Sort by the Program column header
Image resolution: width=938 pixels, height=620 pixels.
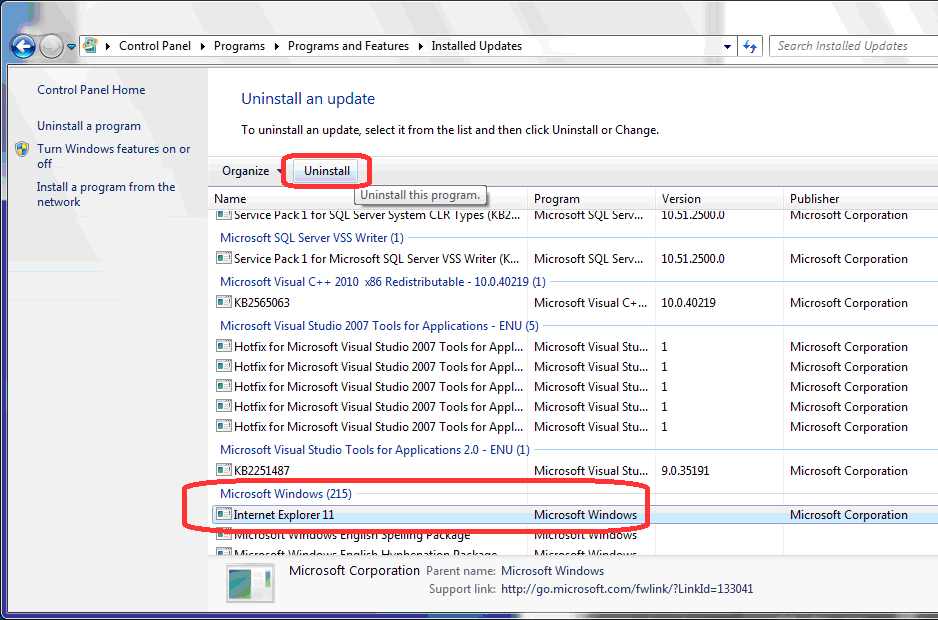tap(591, 199)
